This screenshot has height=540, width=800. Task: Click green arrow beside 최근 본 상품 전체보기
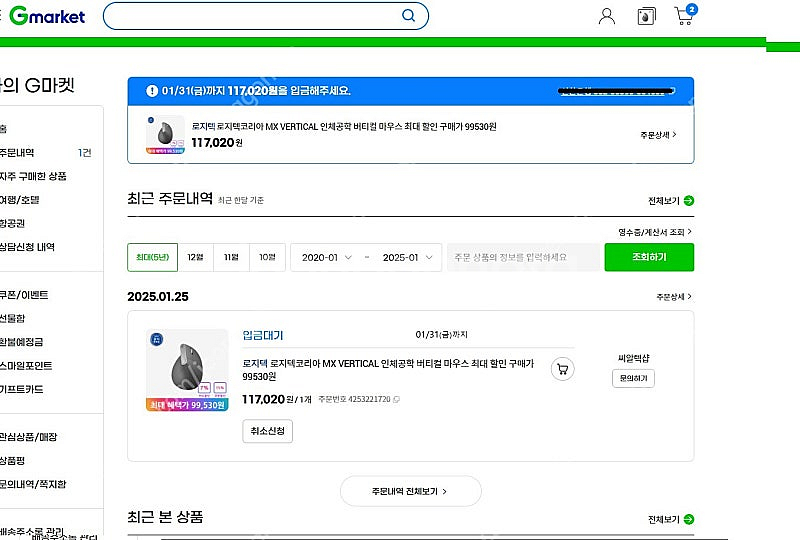coord(689,519)
